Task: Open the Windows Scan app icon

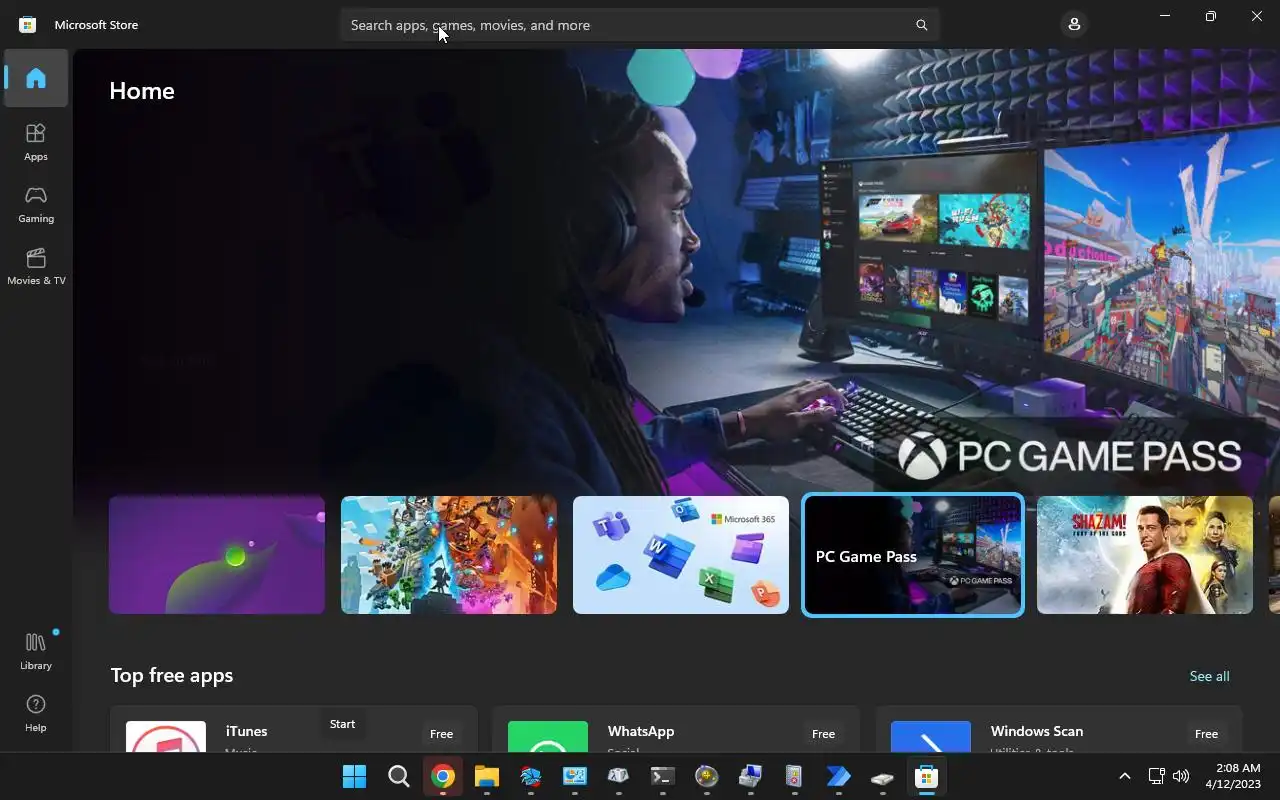Action: [x=931, y=737]
